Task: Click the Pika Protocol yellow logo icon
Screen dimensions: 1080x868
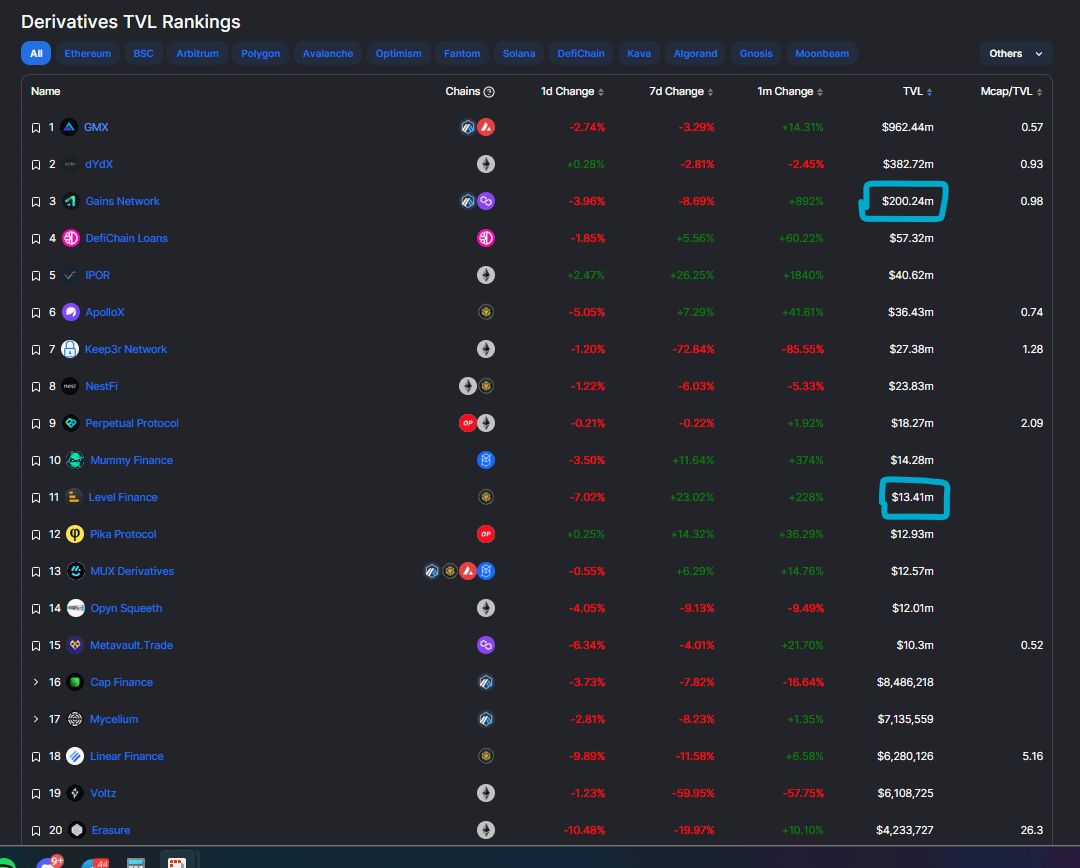Action: (x=74, y=534)
